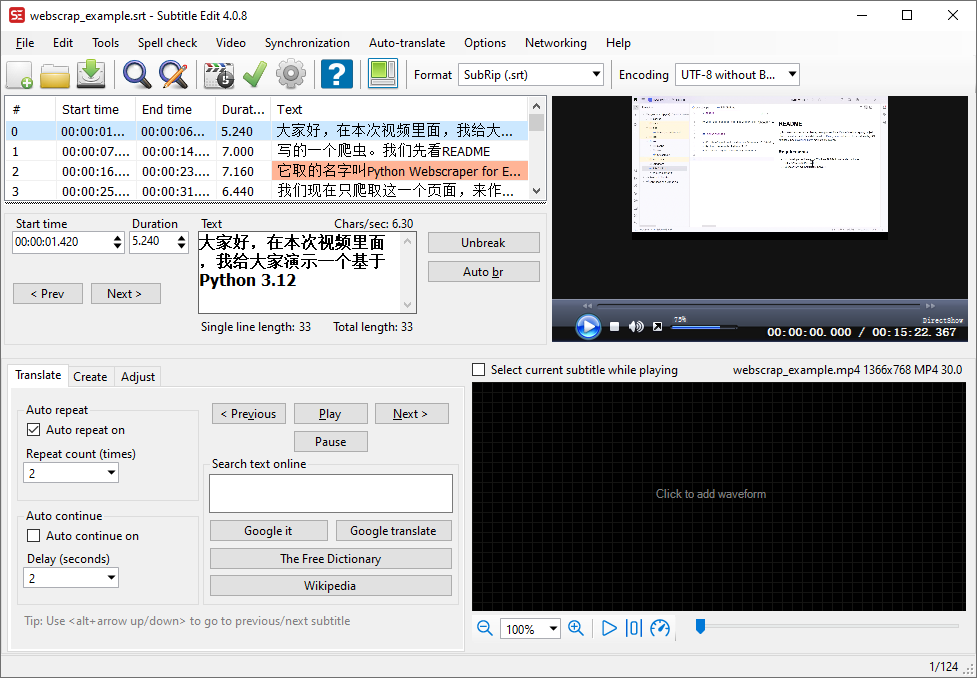Enable the 'Auto continue on' checkbox
This screenshot has height=678, width=977.
[34, 536]
